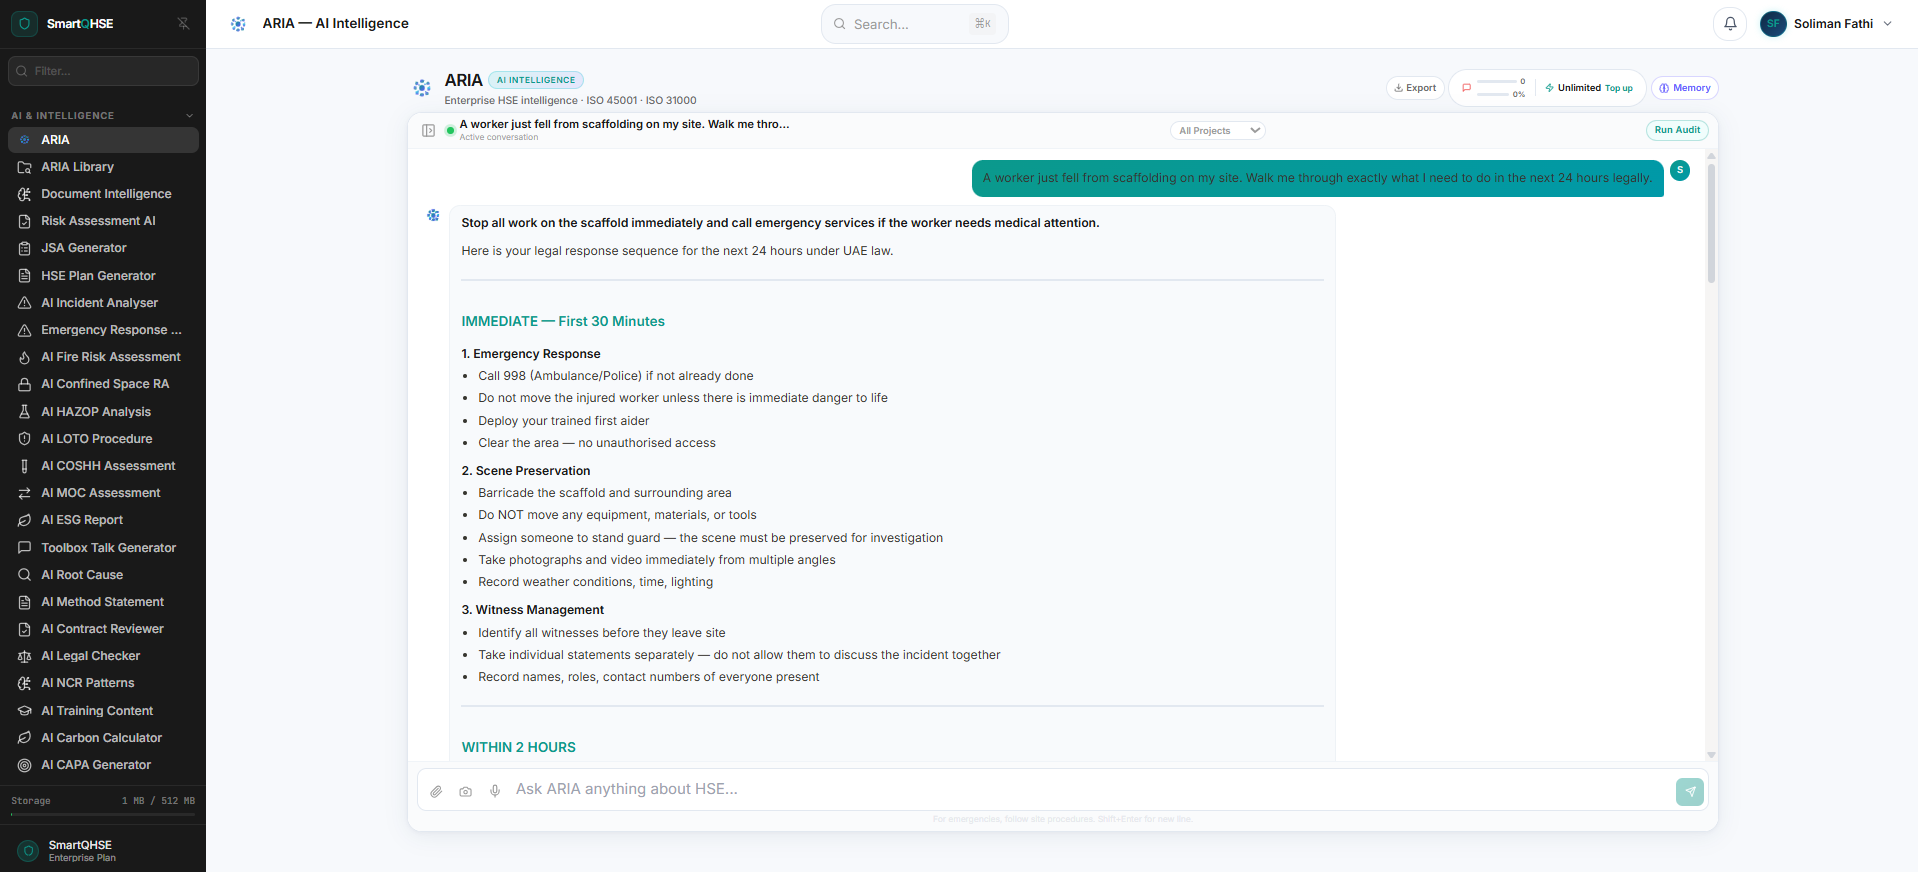Click the scroll-down arrow of chat scrollbar
1918x872 pixels.
(1711, 755)
